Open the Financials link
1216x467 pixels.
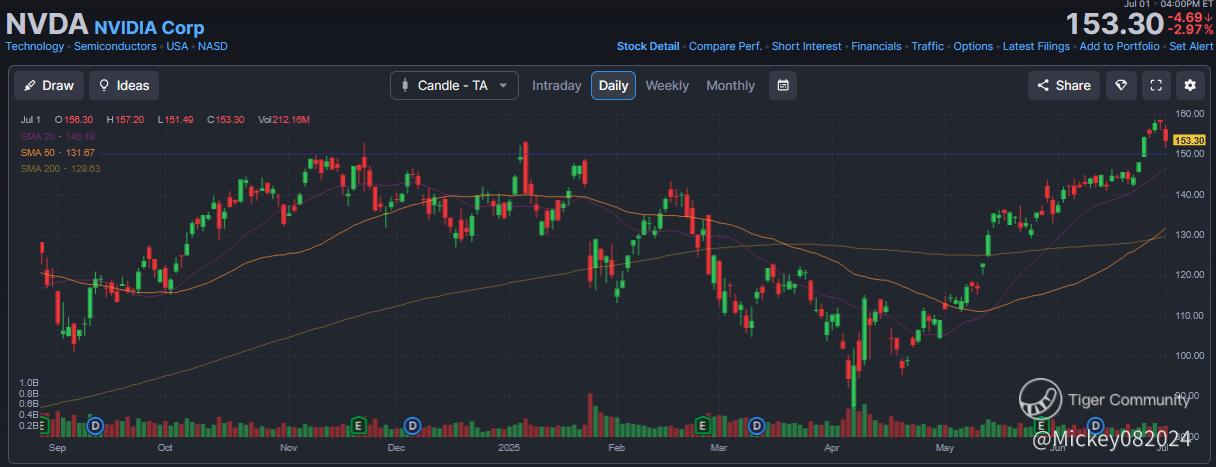point(876,46)
